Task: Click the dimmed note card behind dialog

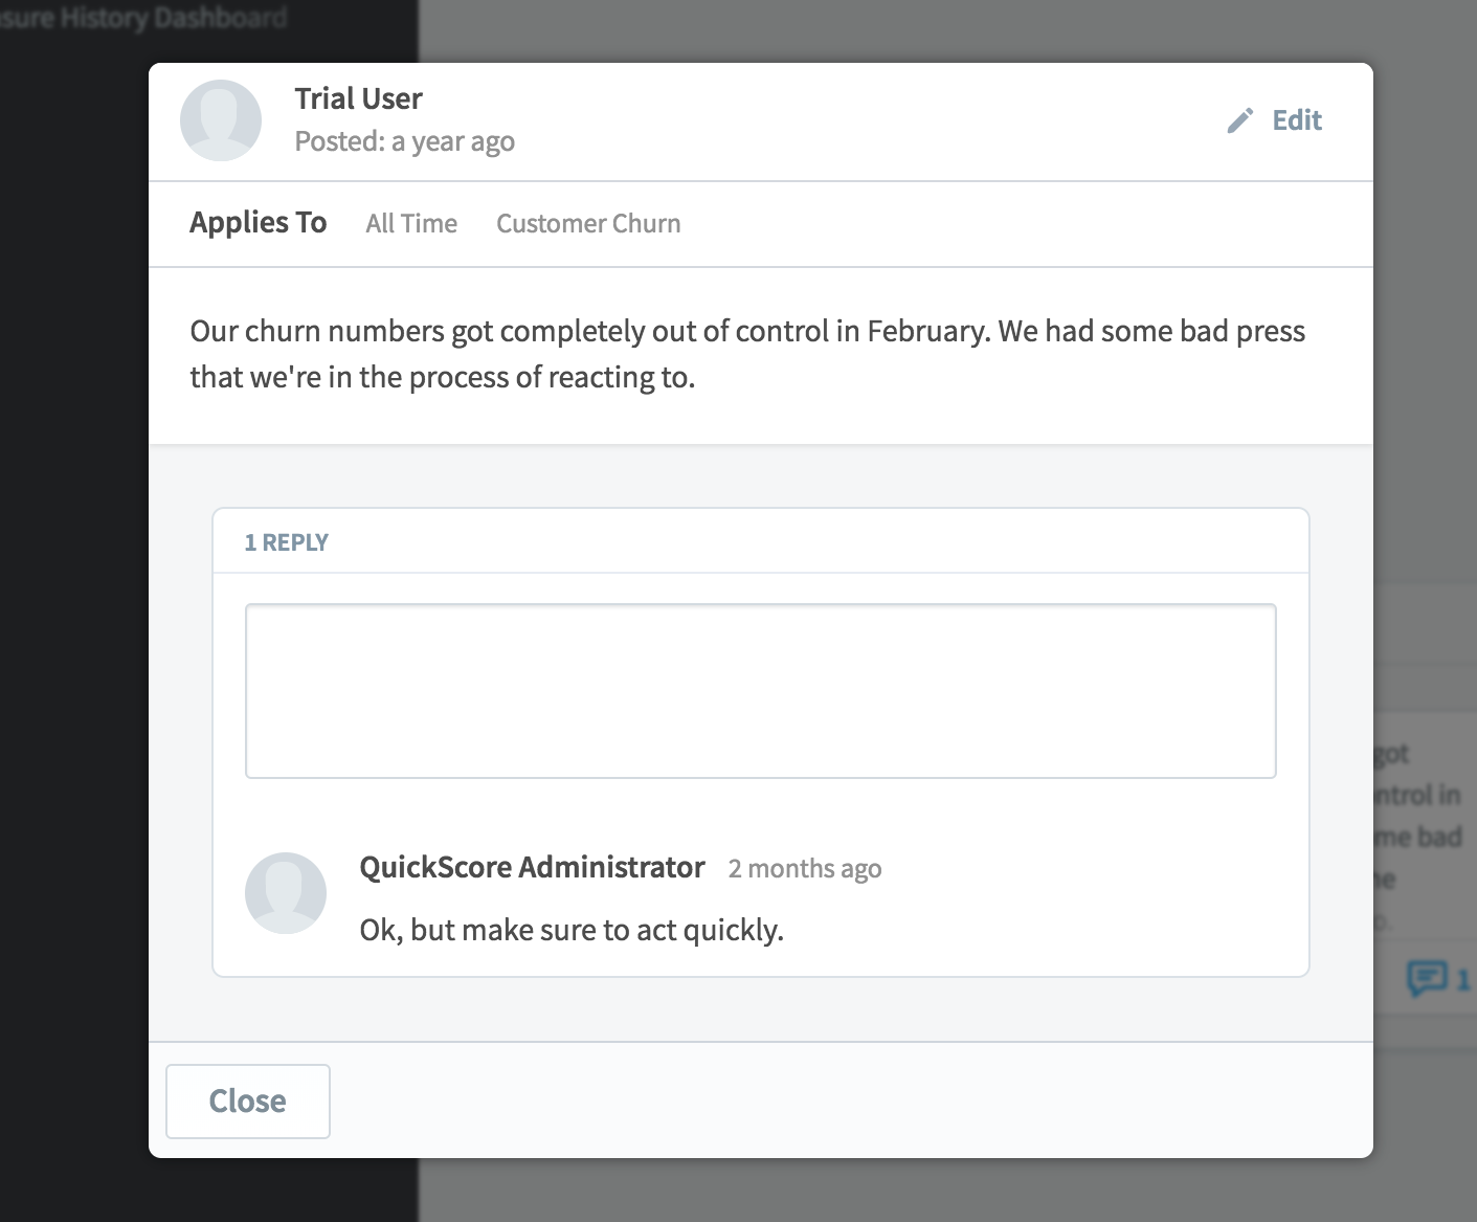Action: point(1425,815)
